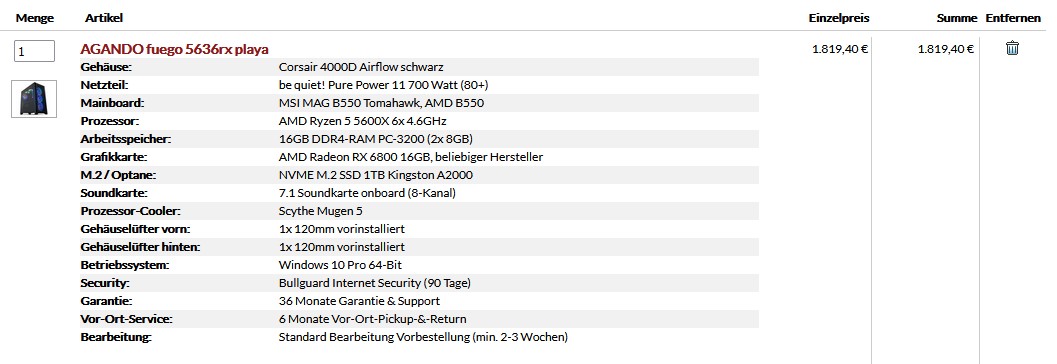Viewport: 1057px width, 364px height.
Task: Select the Betriebssystem Windows 10 Pro row
Action: (x=419, y=265)
